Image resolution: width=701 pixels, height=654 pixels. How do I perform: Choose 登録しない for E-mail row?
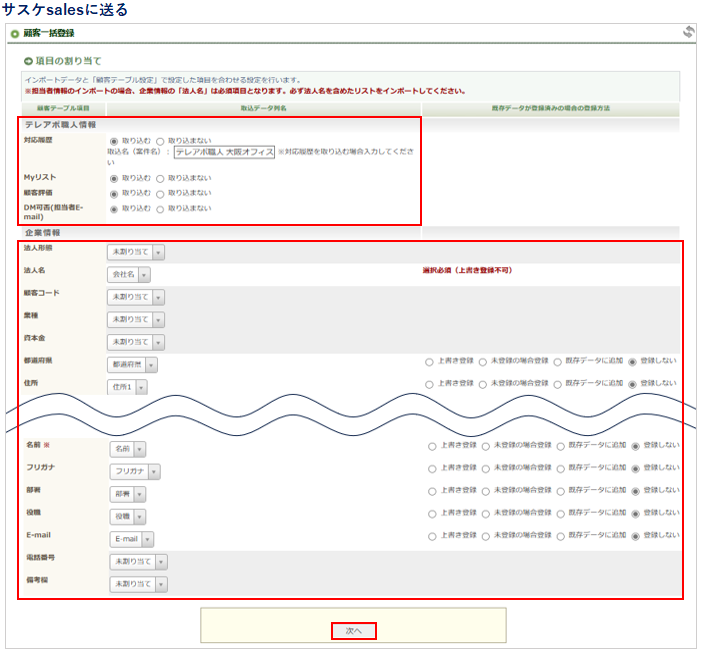point(635,536)
